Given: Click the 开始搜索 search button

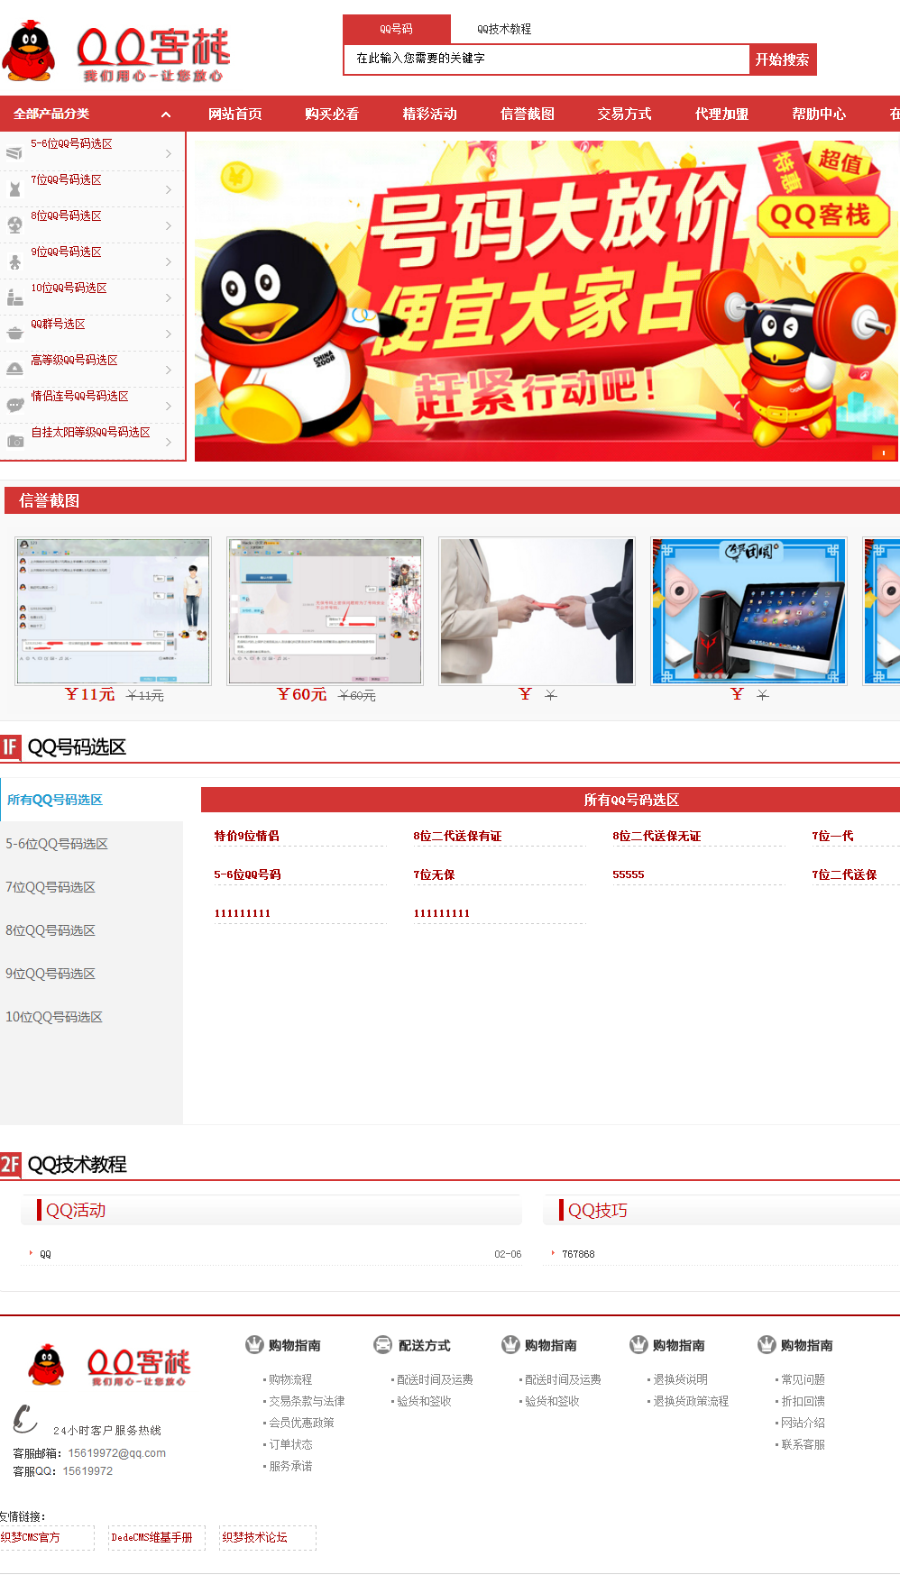Looking at the screenshot, I should pos(782,59).
